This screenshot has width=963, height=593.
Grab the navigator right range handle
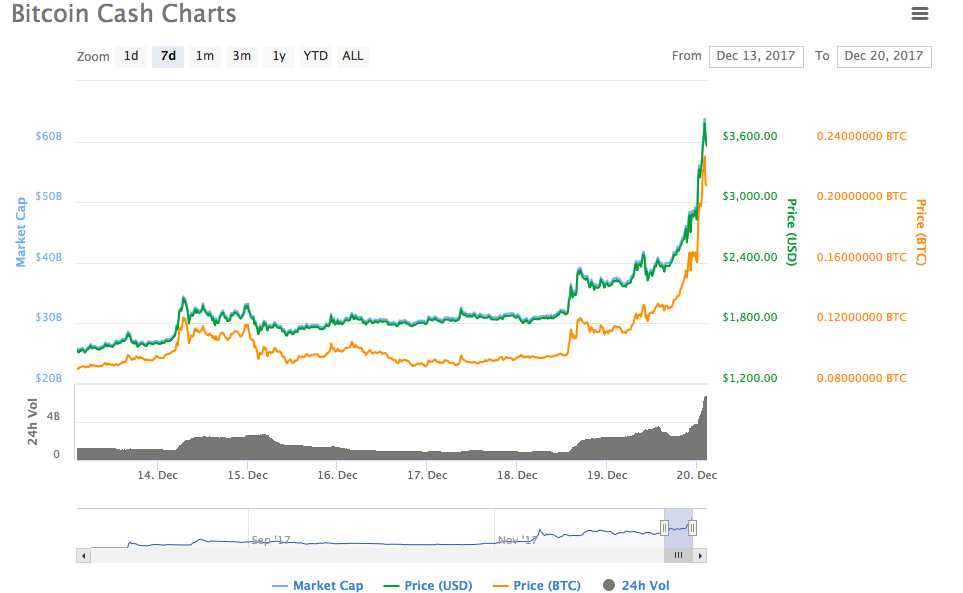[x=692, y=528]
